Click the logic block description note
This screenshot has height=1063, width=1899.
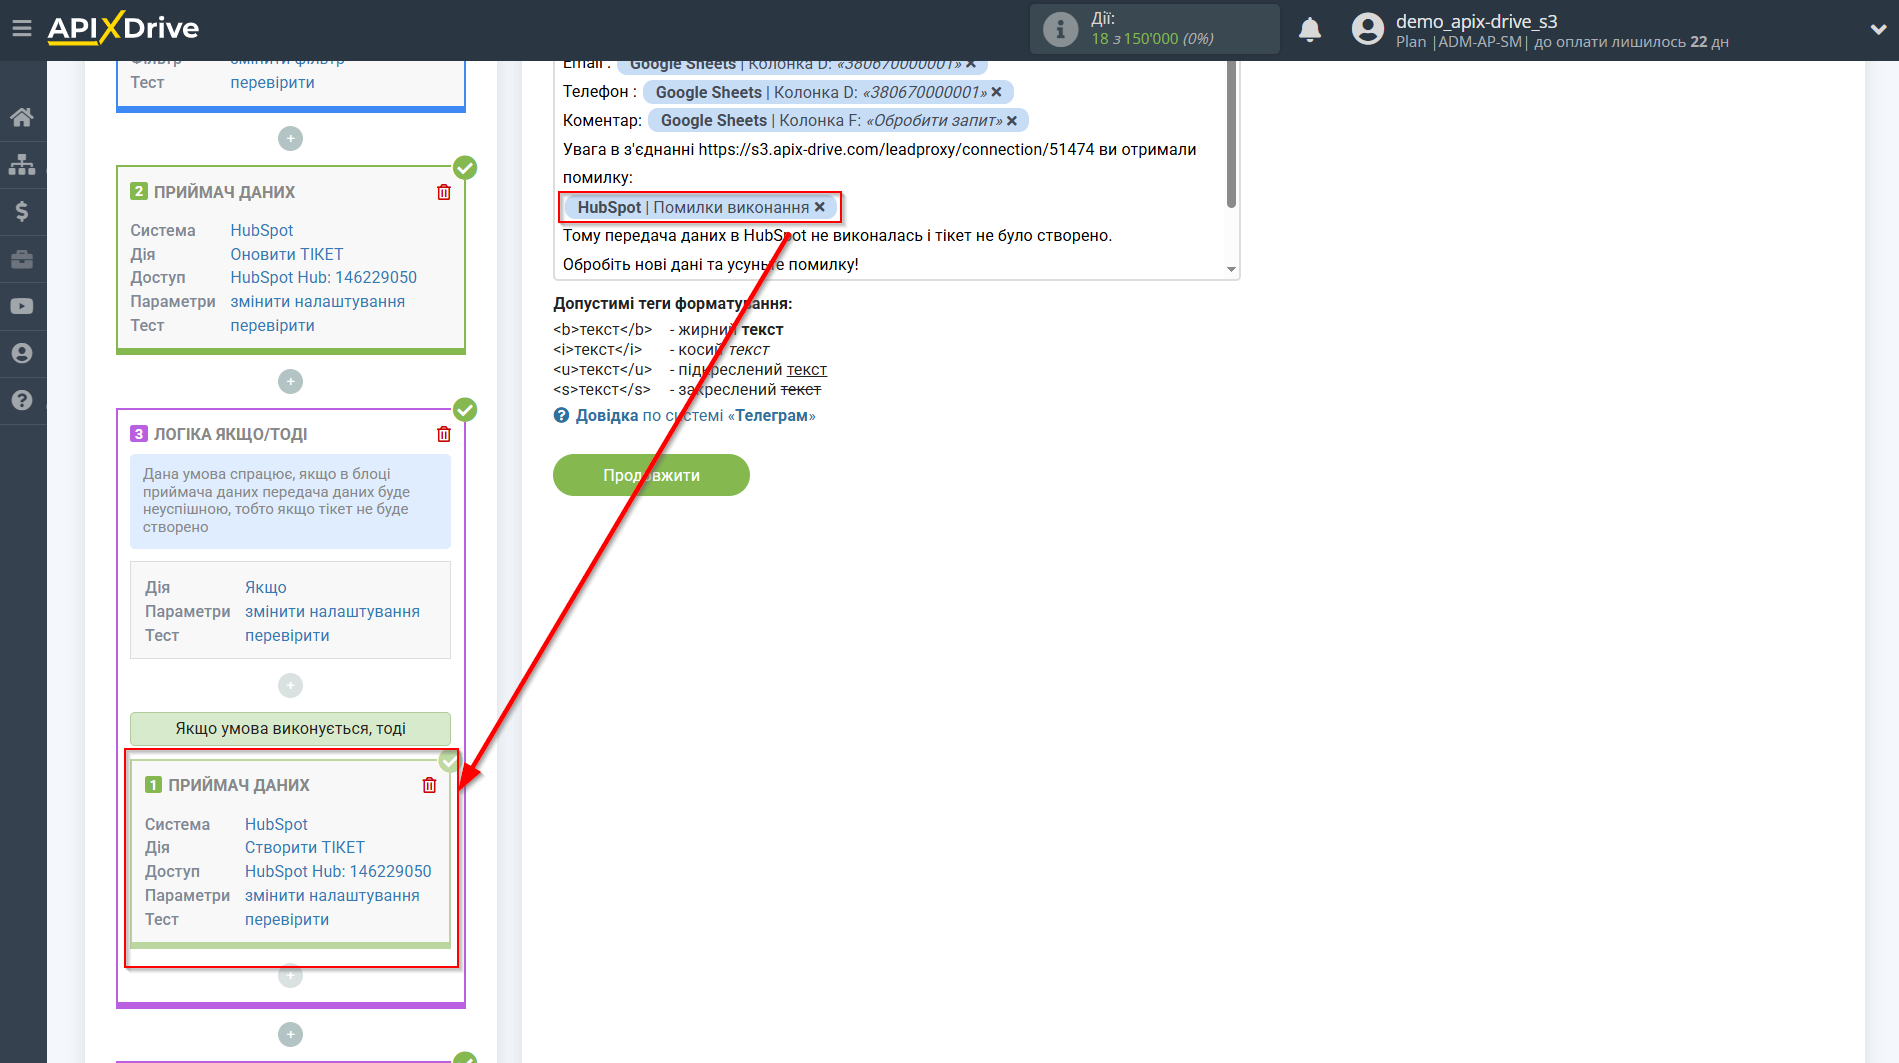click(x=290, y=501)
